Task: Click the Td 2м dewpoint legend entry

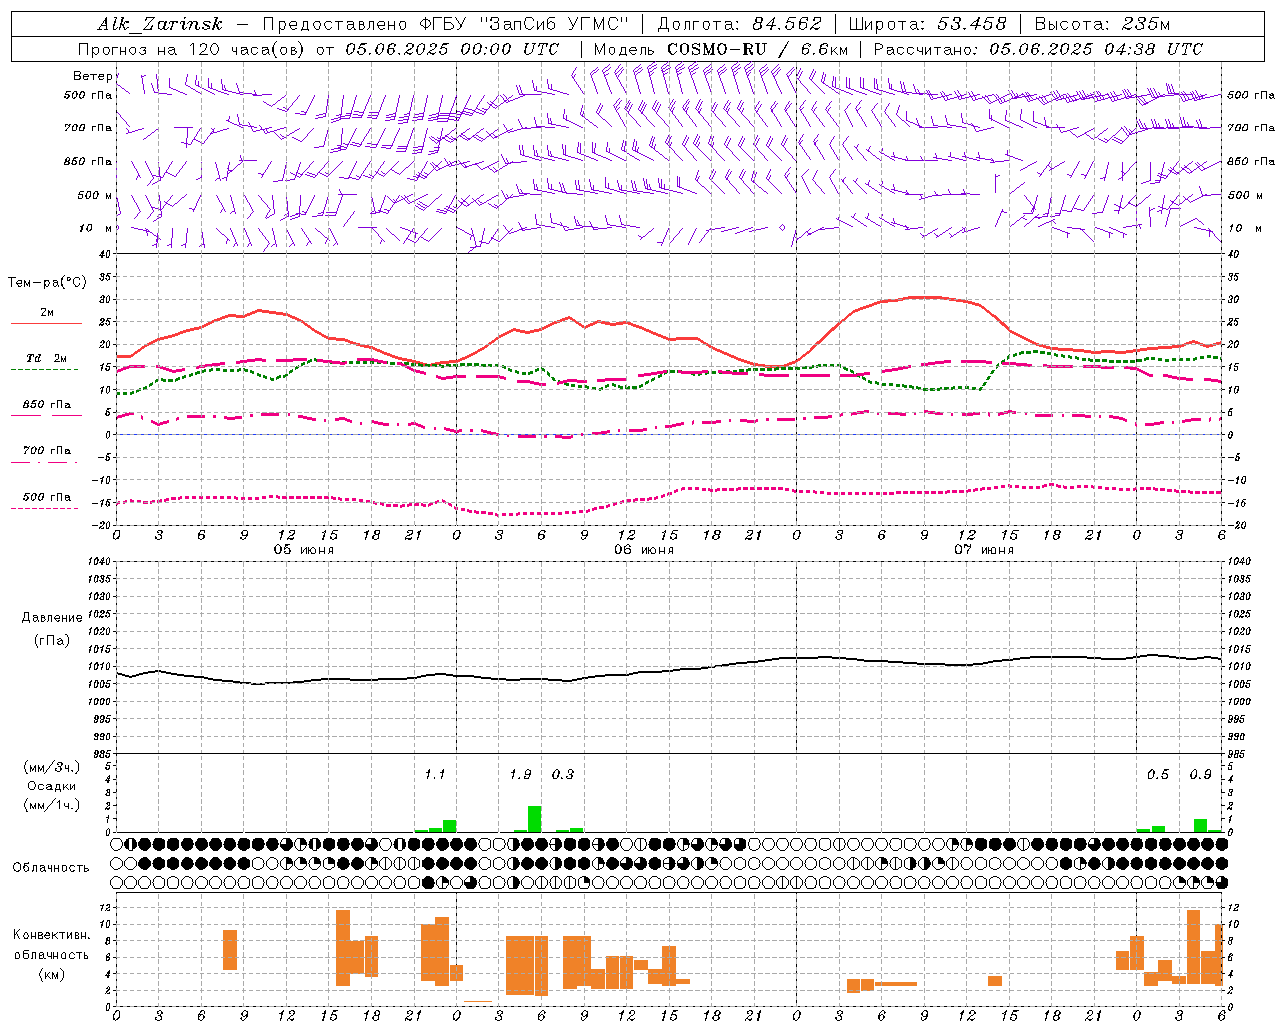Action: [46, 358]
